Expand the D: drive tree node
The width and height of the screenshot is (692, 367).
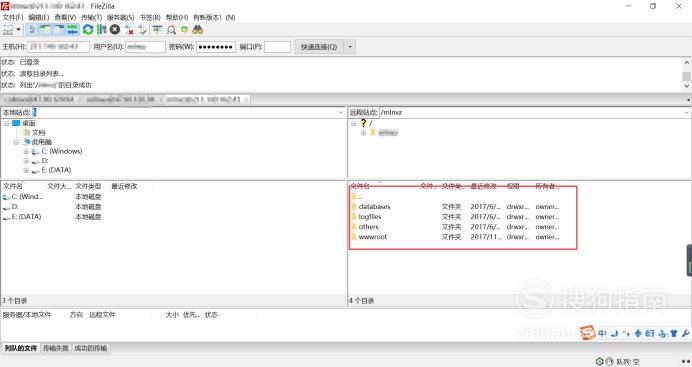tap(26, 161)
